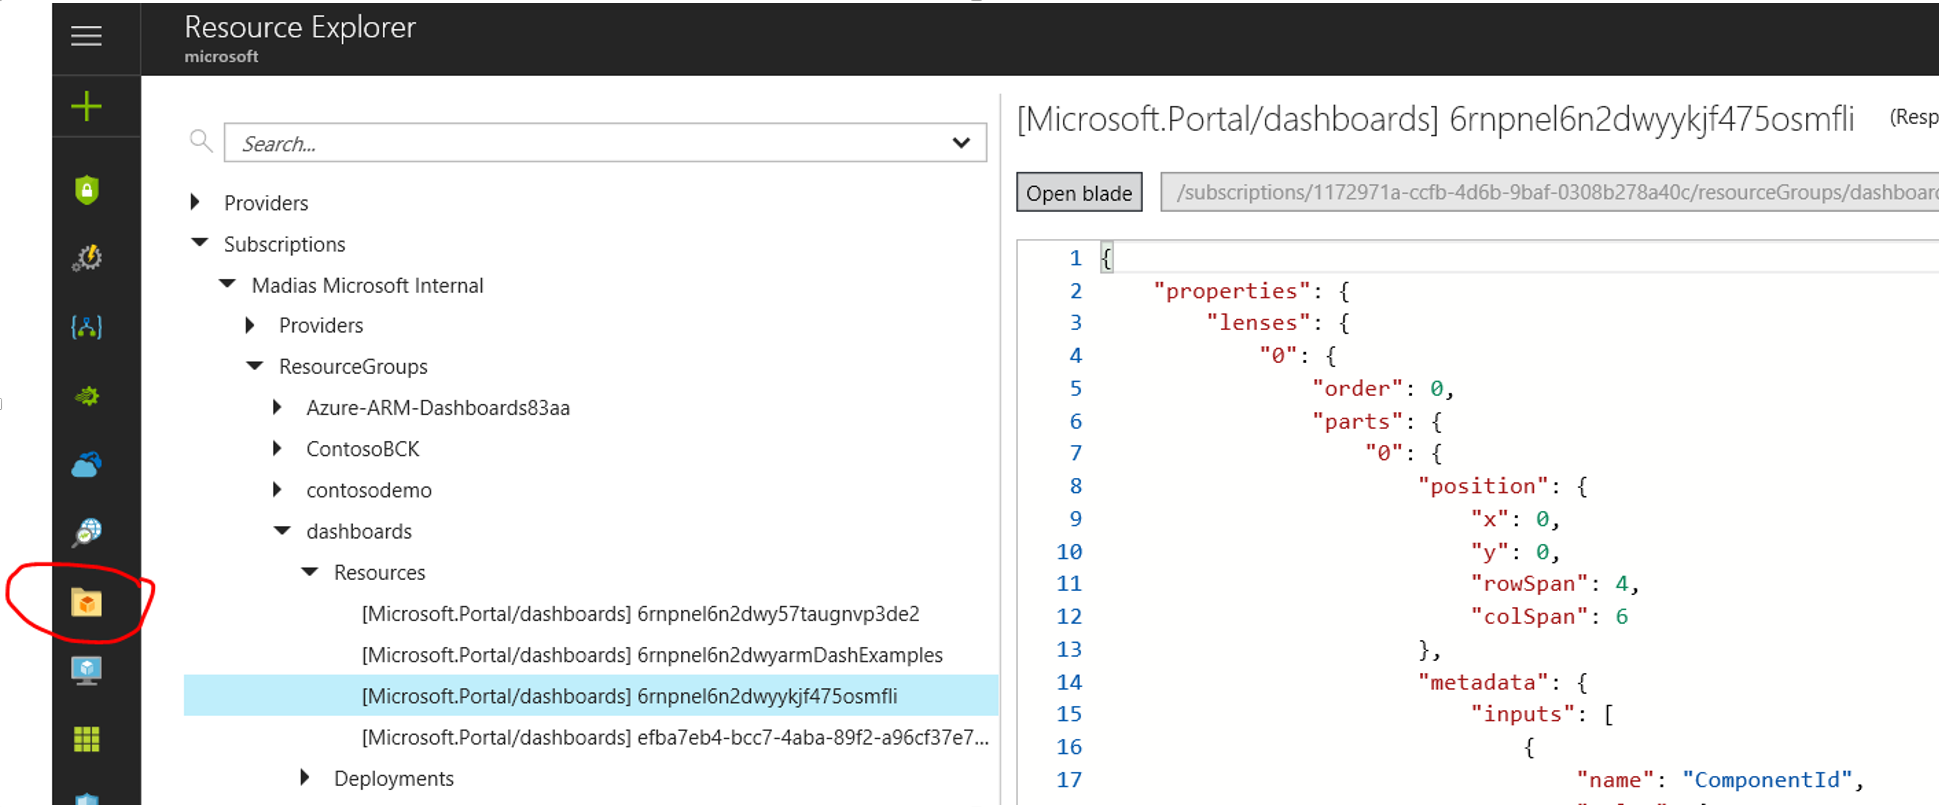Viewport: 1939px width, 807px height.
Task: Click the green plus New icon
Action: point(87,106)
